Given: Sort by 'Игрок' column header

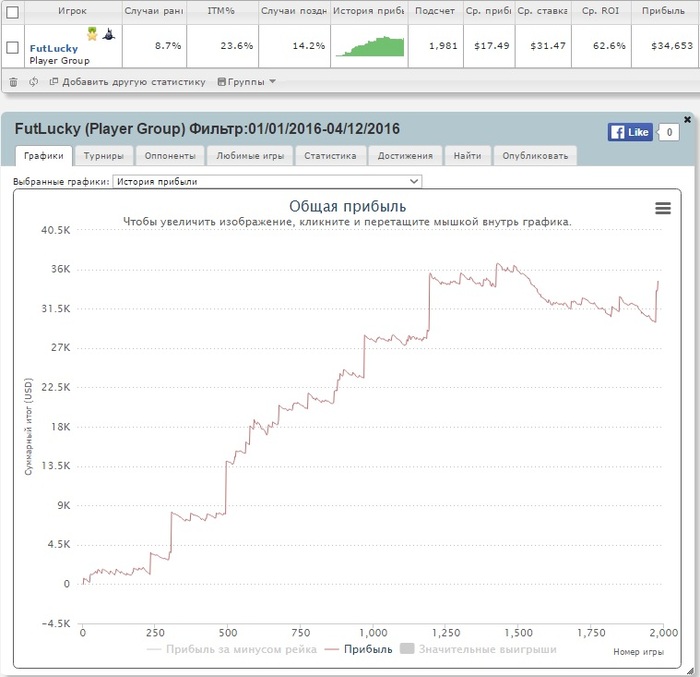Looking at the screenshot, I should coord(72,11).
